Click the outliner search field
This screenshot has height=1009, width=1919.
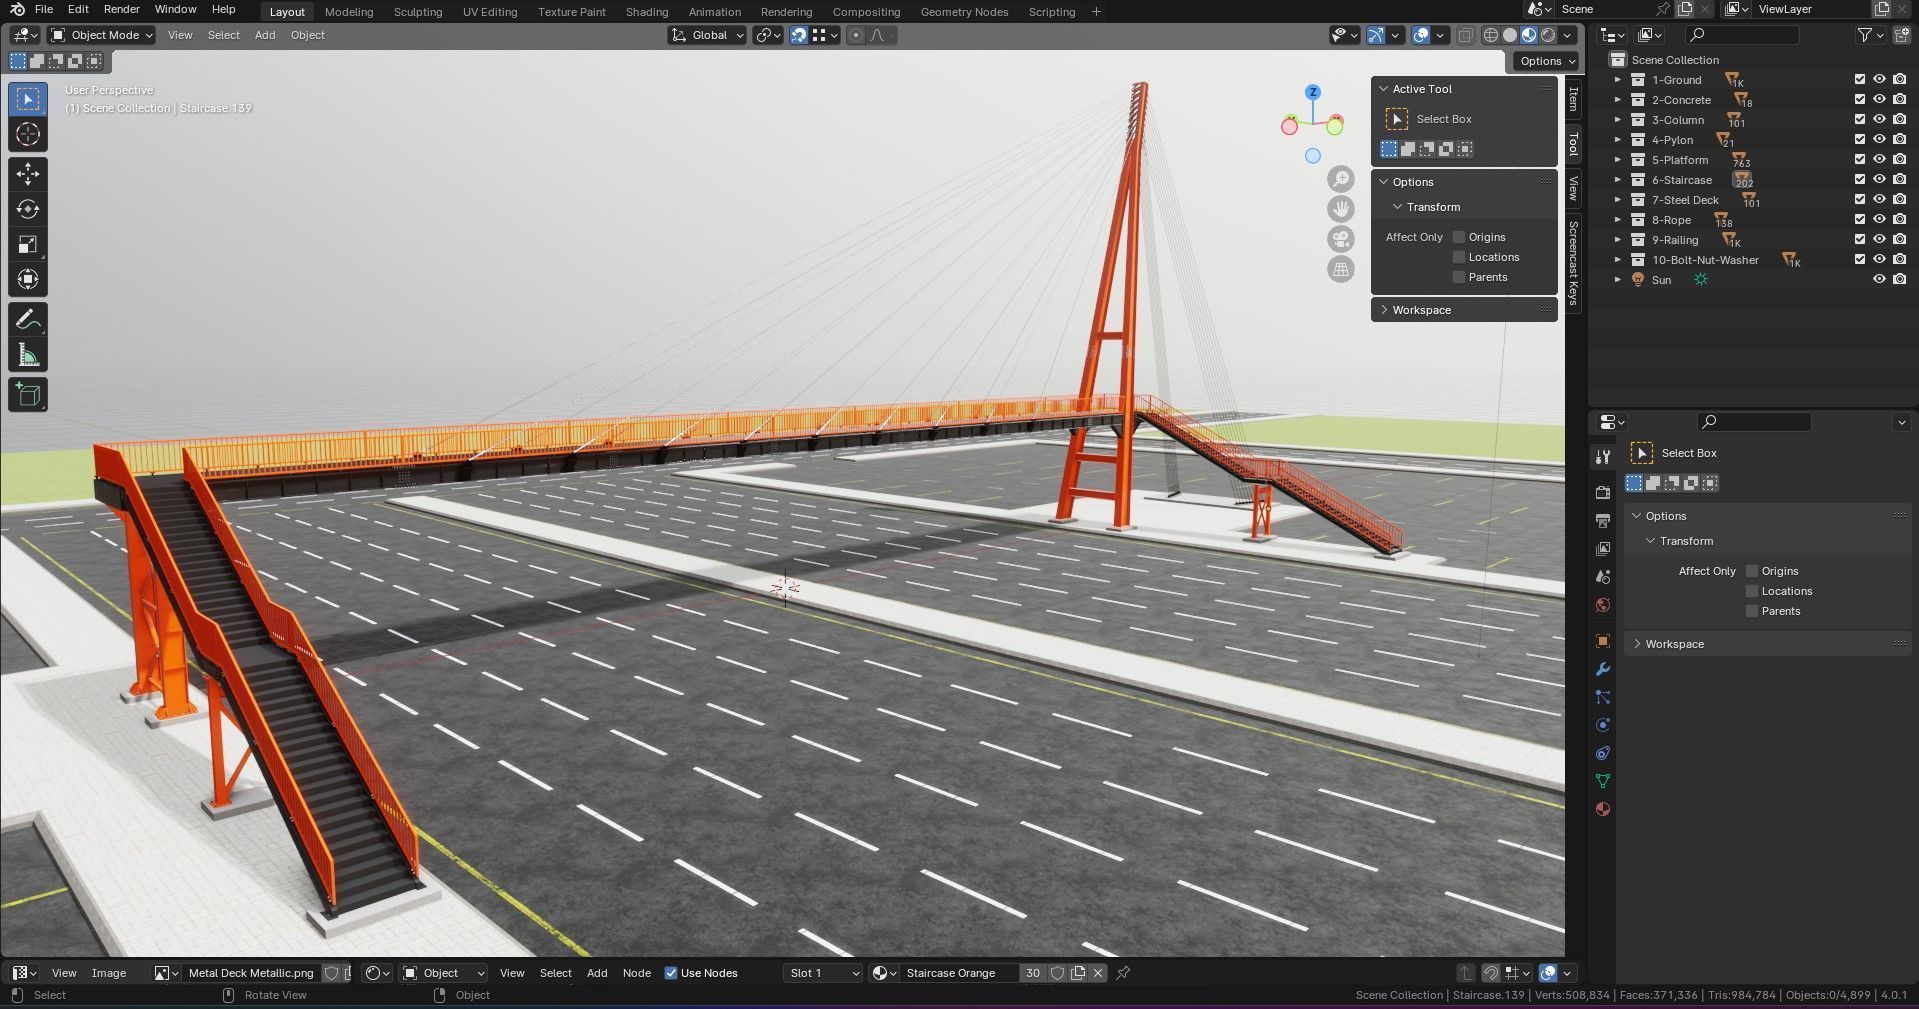click(1742, 35)
